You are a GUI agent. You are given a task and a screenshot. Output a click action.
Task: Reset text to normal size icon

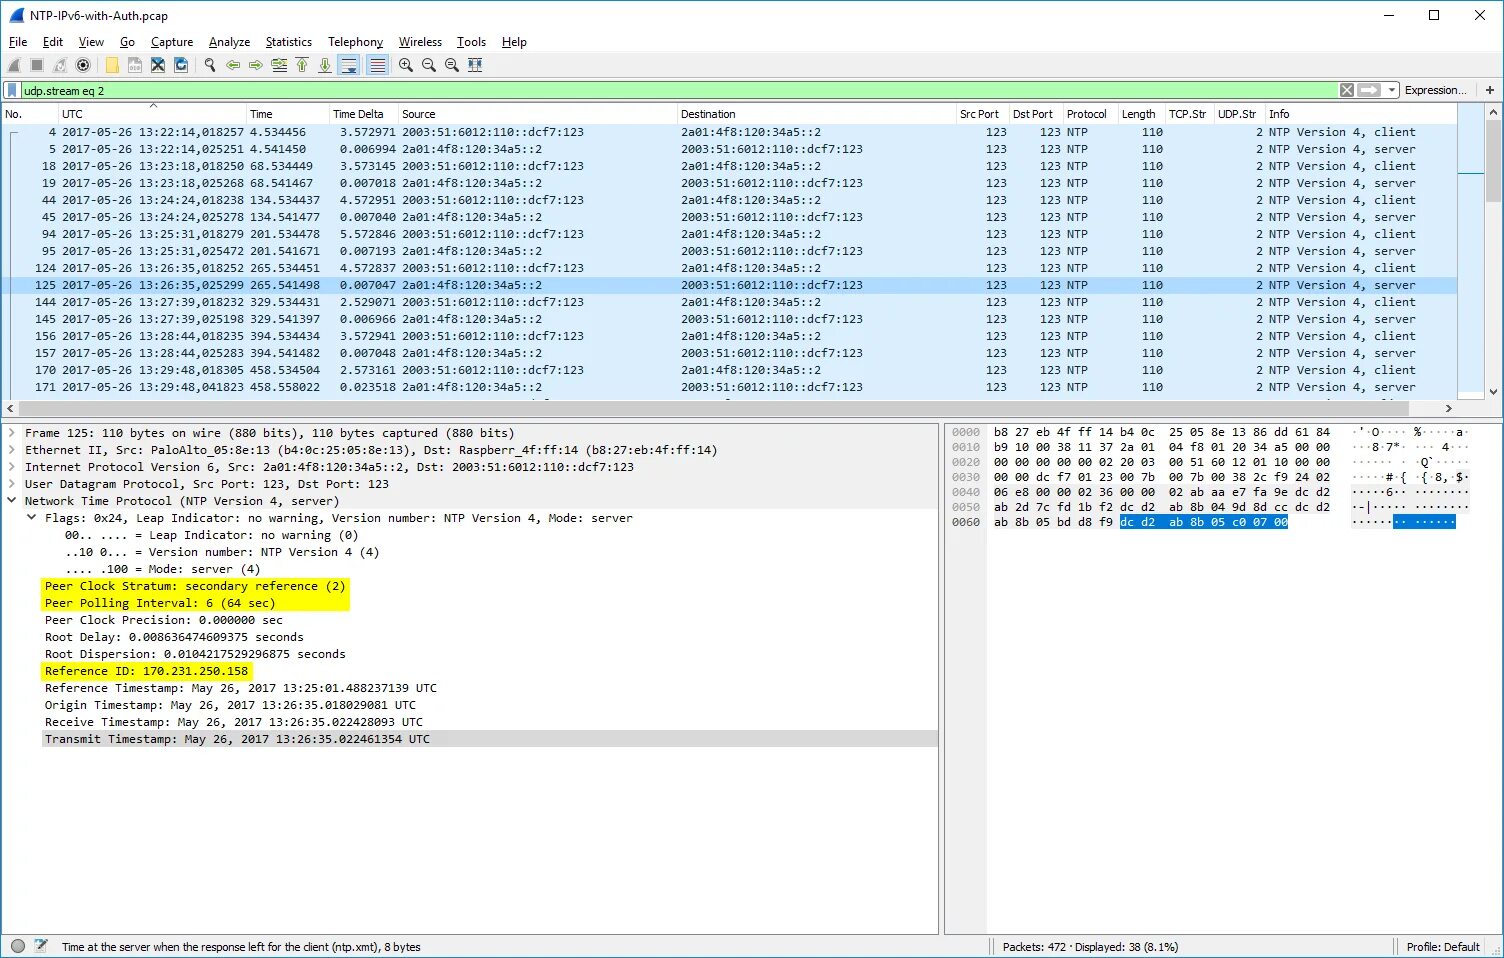[452, 65]
